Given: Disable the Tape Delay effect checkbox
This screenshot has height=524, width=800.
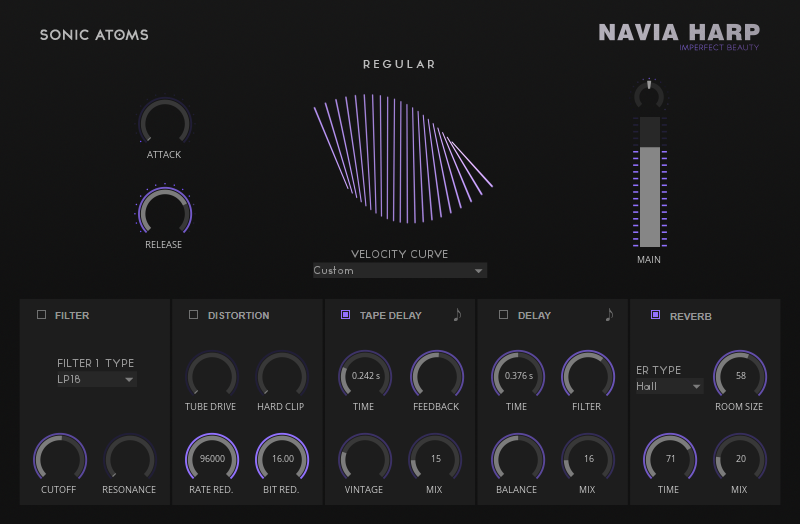Looking at the screenshot, I should [346, 315].
